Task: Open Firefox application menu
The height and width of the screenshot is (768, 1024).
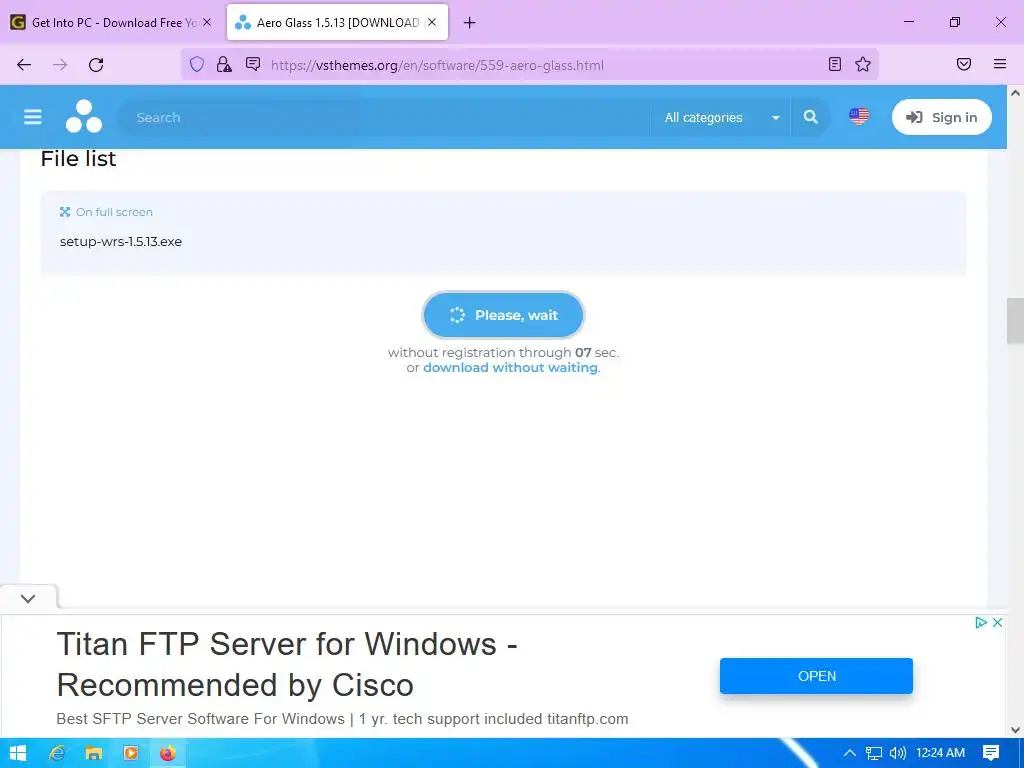Action: pos(1000,64)
